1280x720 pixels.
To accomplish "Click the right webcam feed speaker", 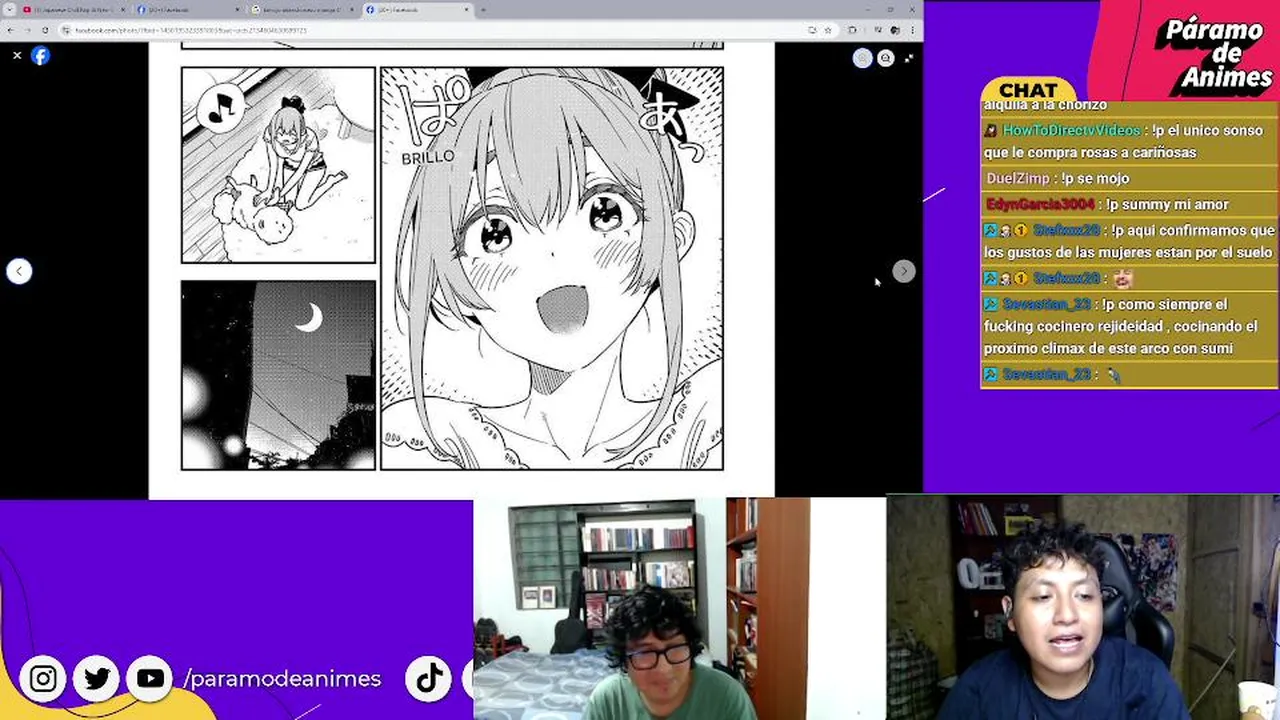I will click(1082, 606).
